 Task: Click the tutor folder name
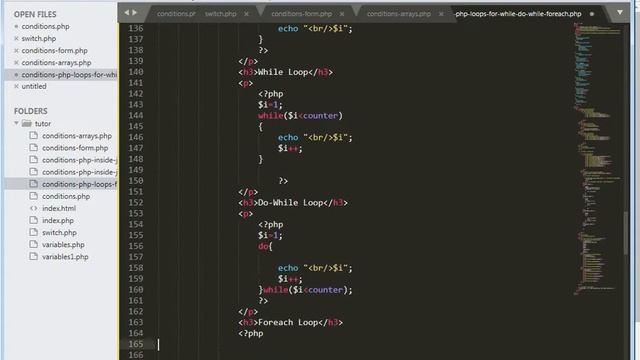42,123
